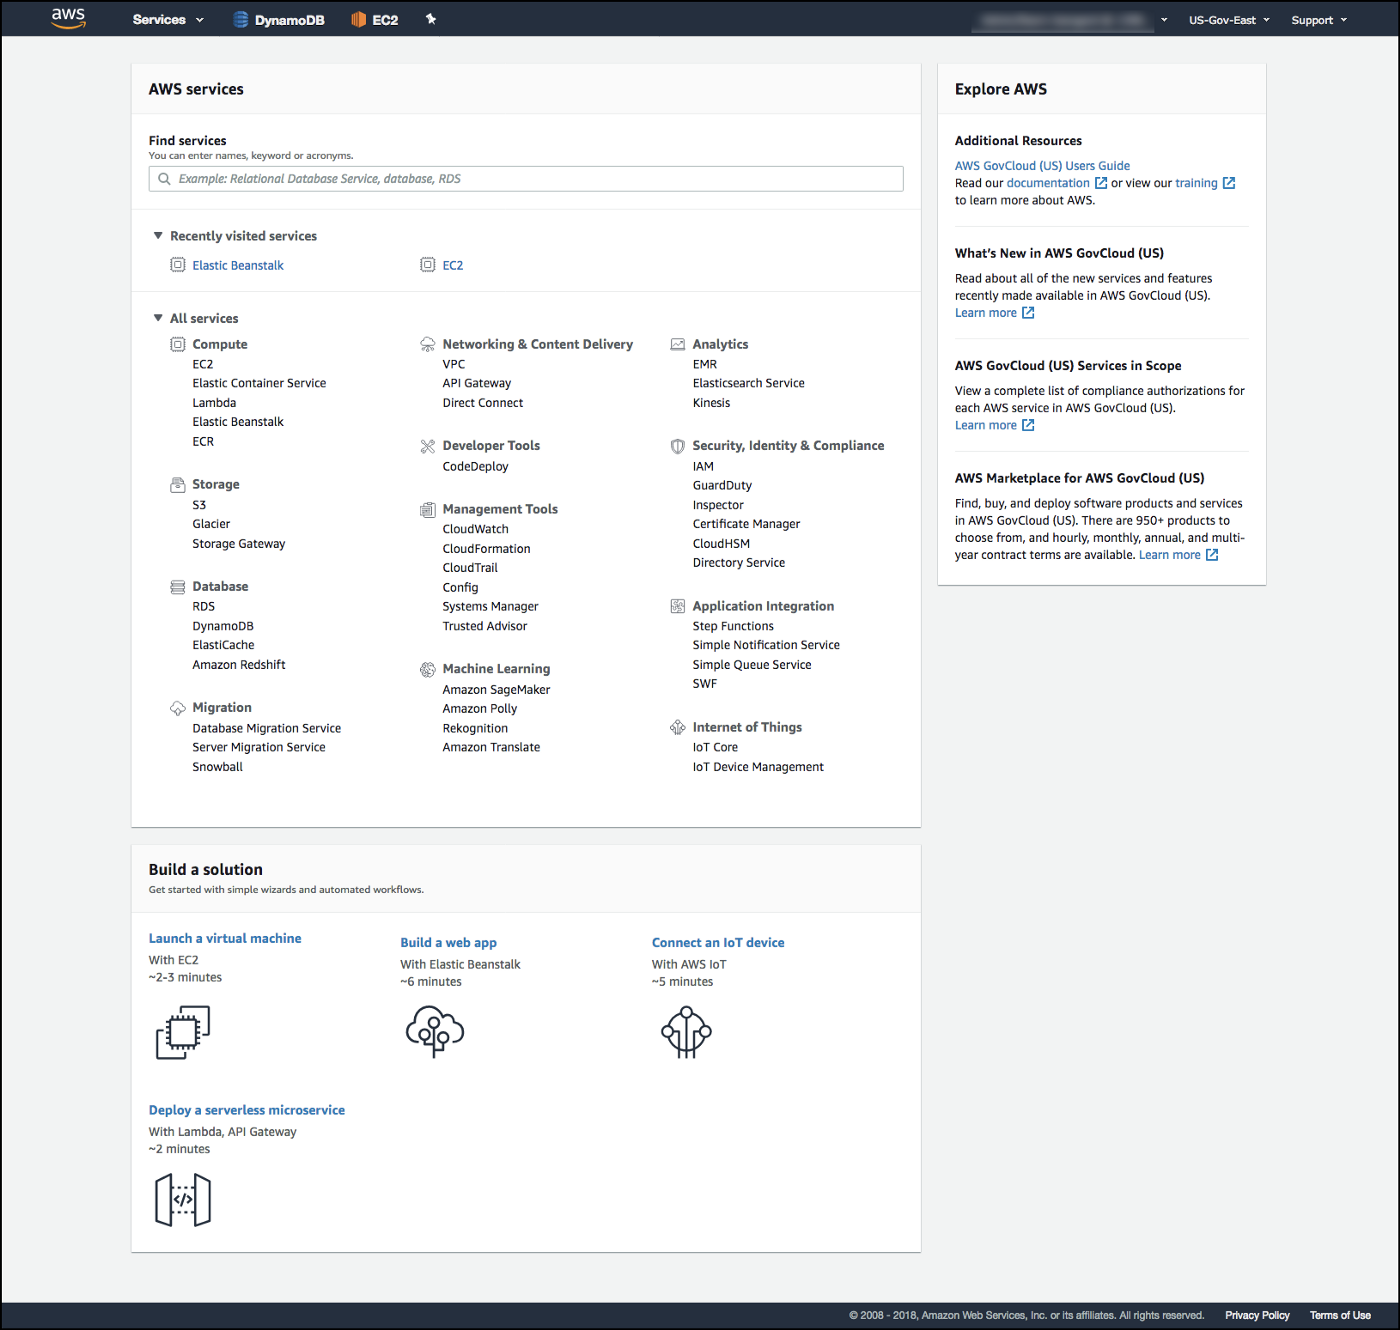Click the Machine Learning category icon
Screen dimensions: 1400x1330
(x=428, y=668)
